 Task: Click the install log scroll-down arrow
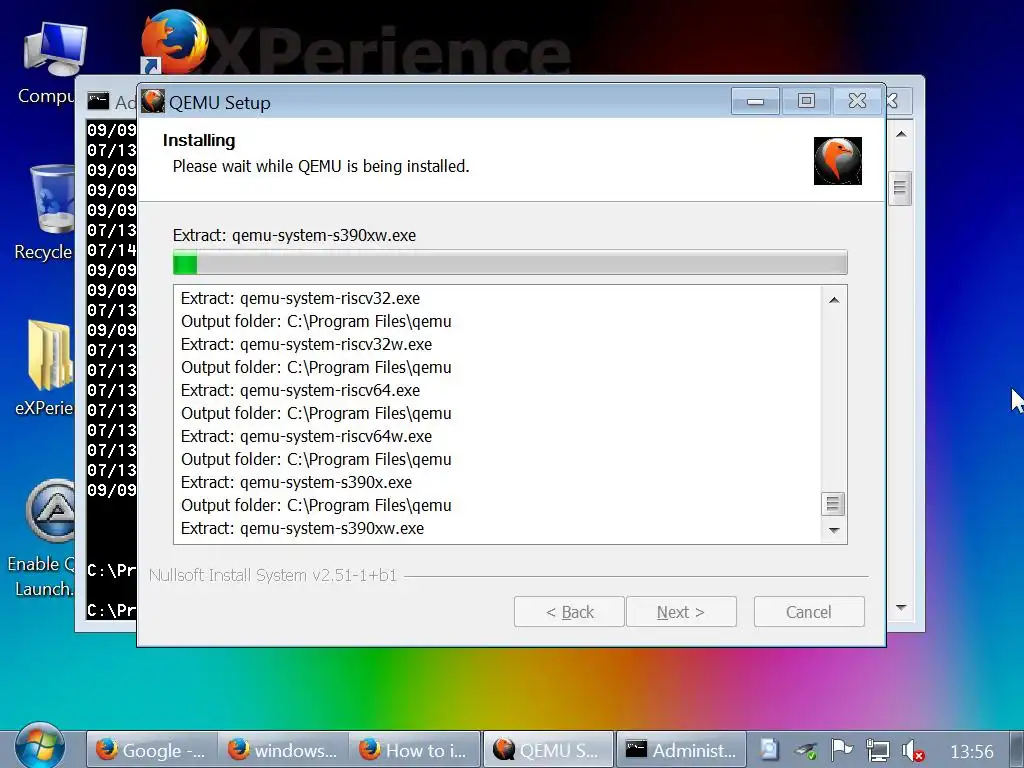pos(833,530)
